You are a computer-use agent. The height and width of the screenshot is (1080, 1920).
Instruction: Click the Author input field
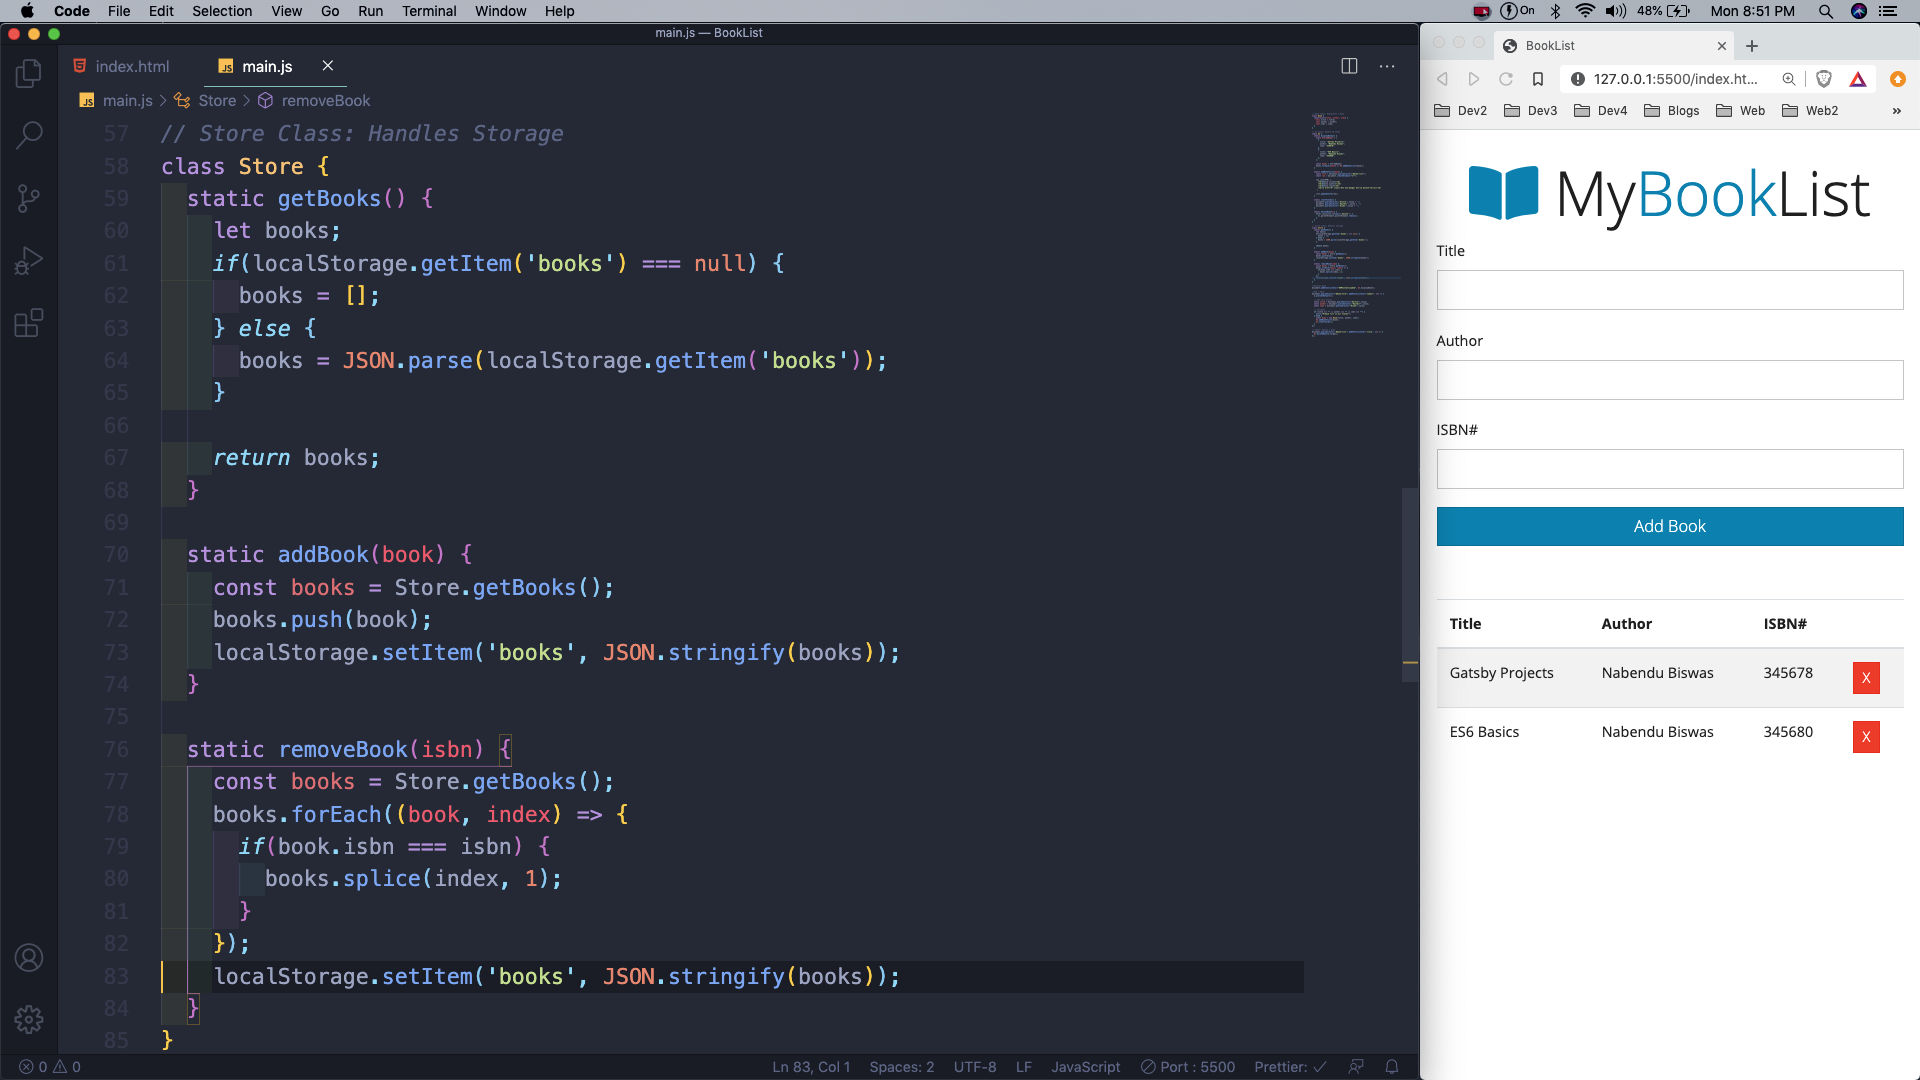click(1669, 380)
